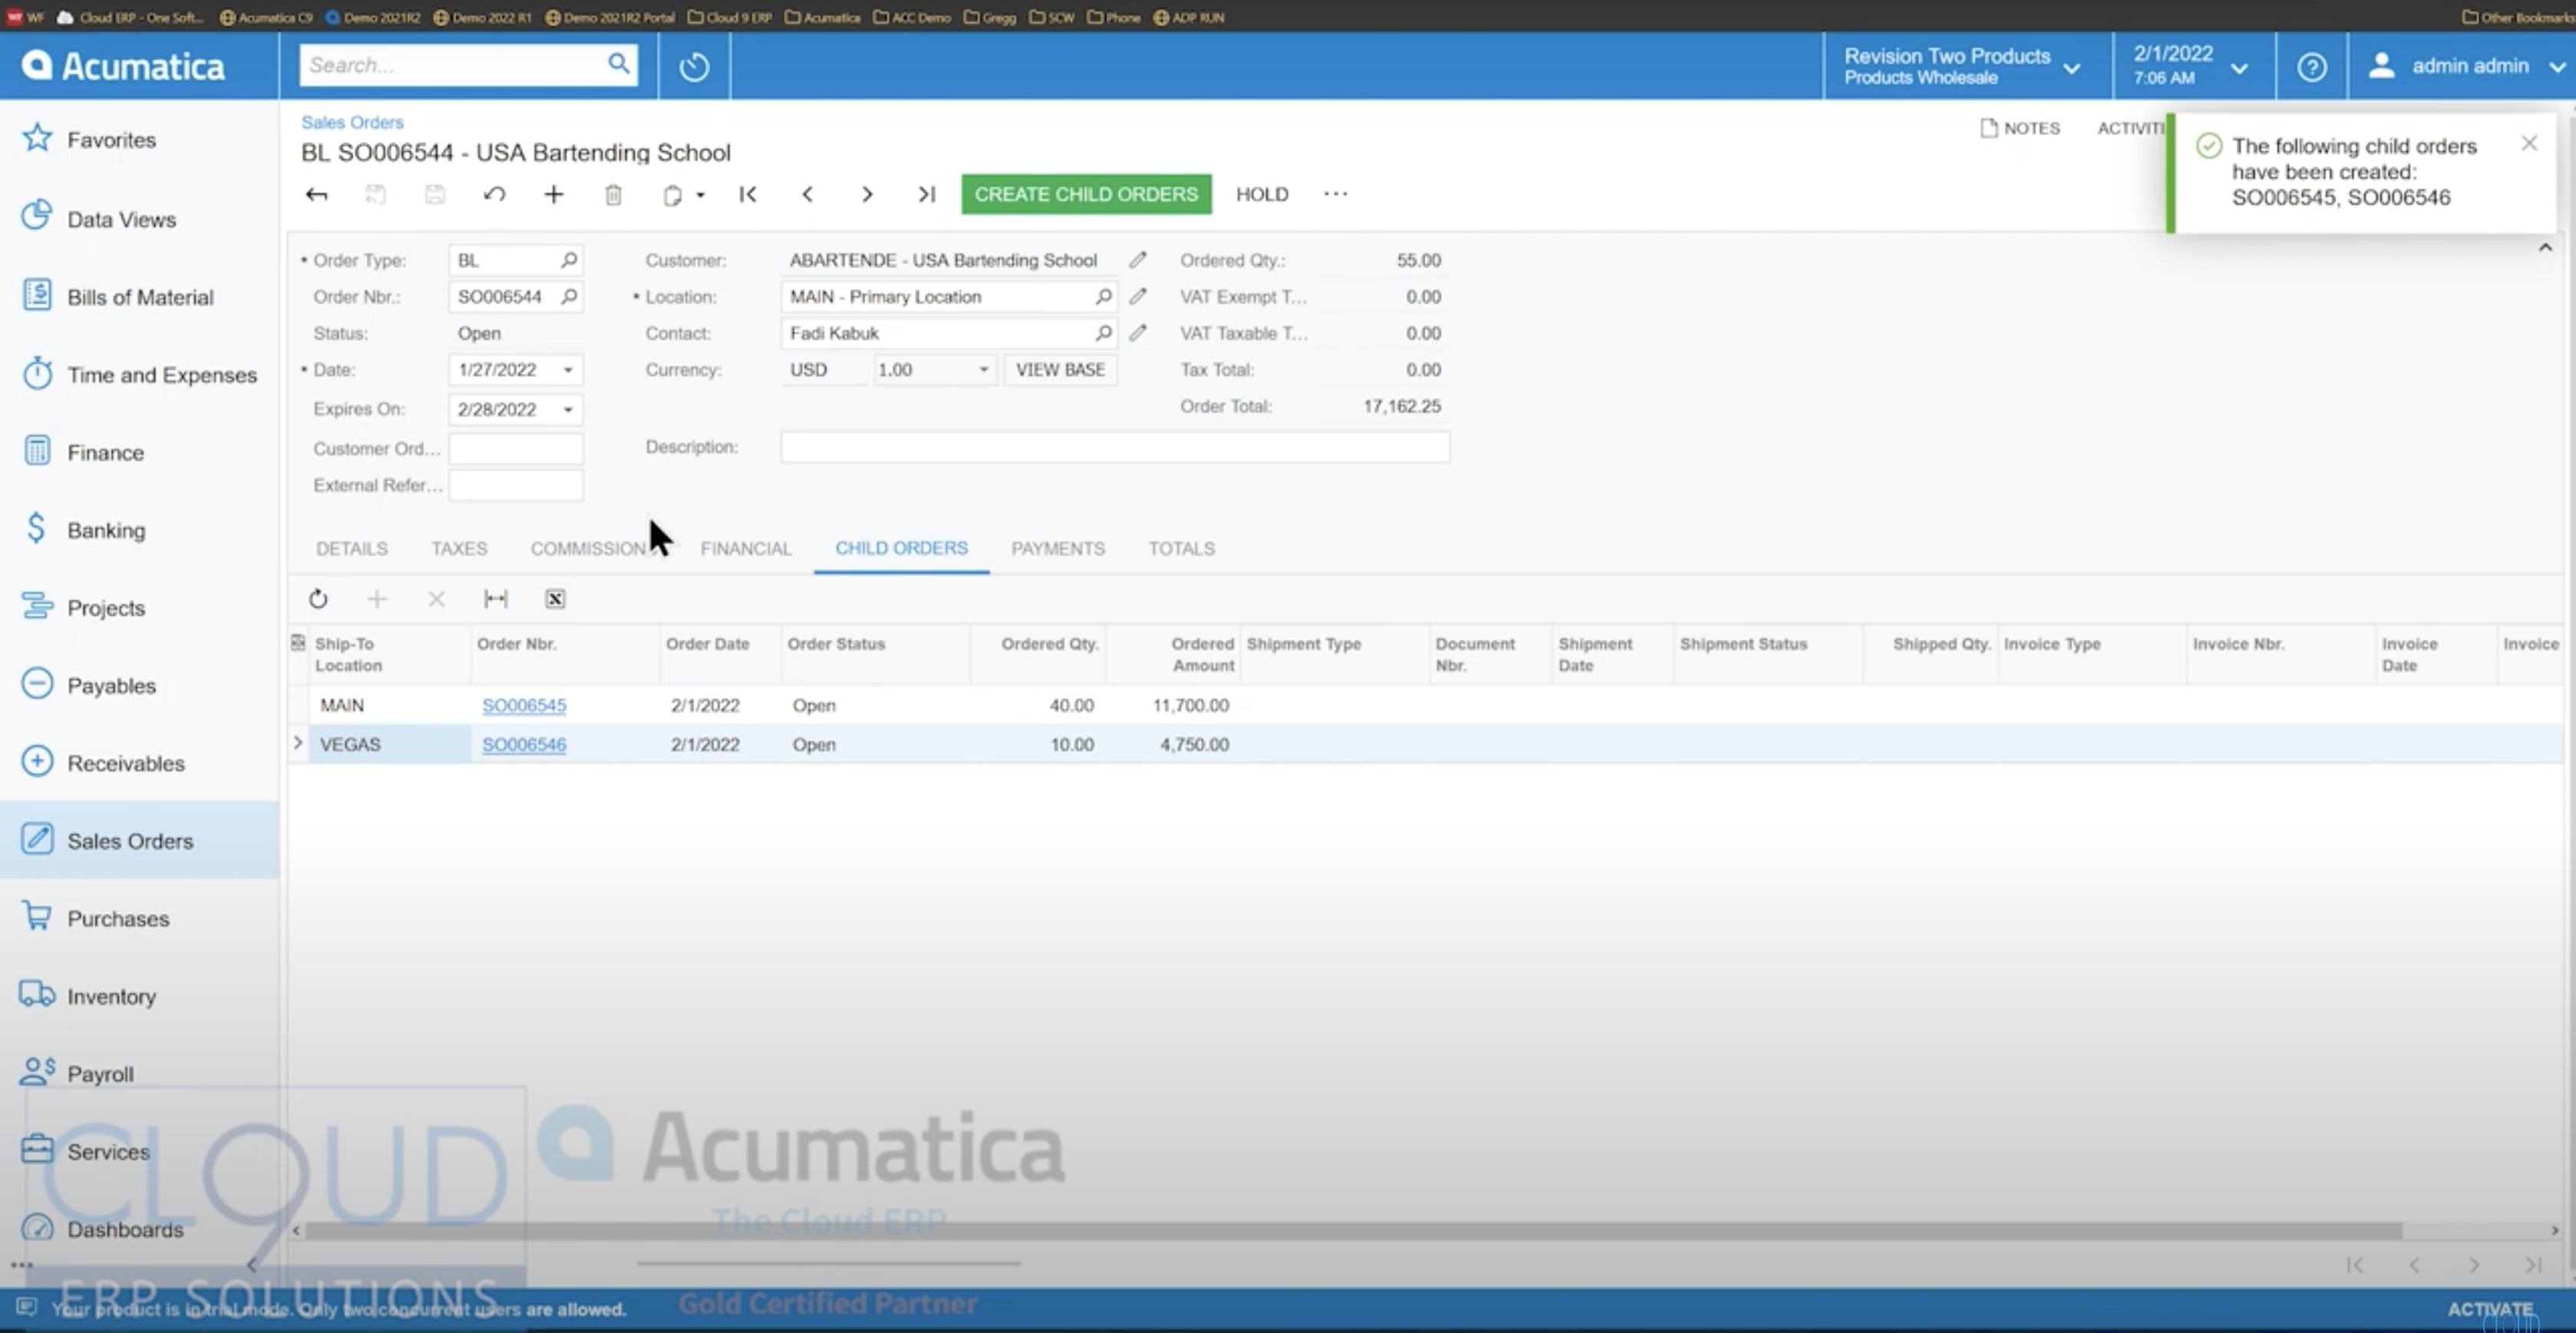Open currency rate dropdown
Screen dimensions: 2576x1333
[x=983, y=370]
